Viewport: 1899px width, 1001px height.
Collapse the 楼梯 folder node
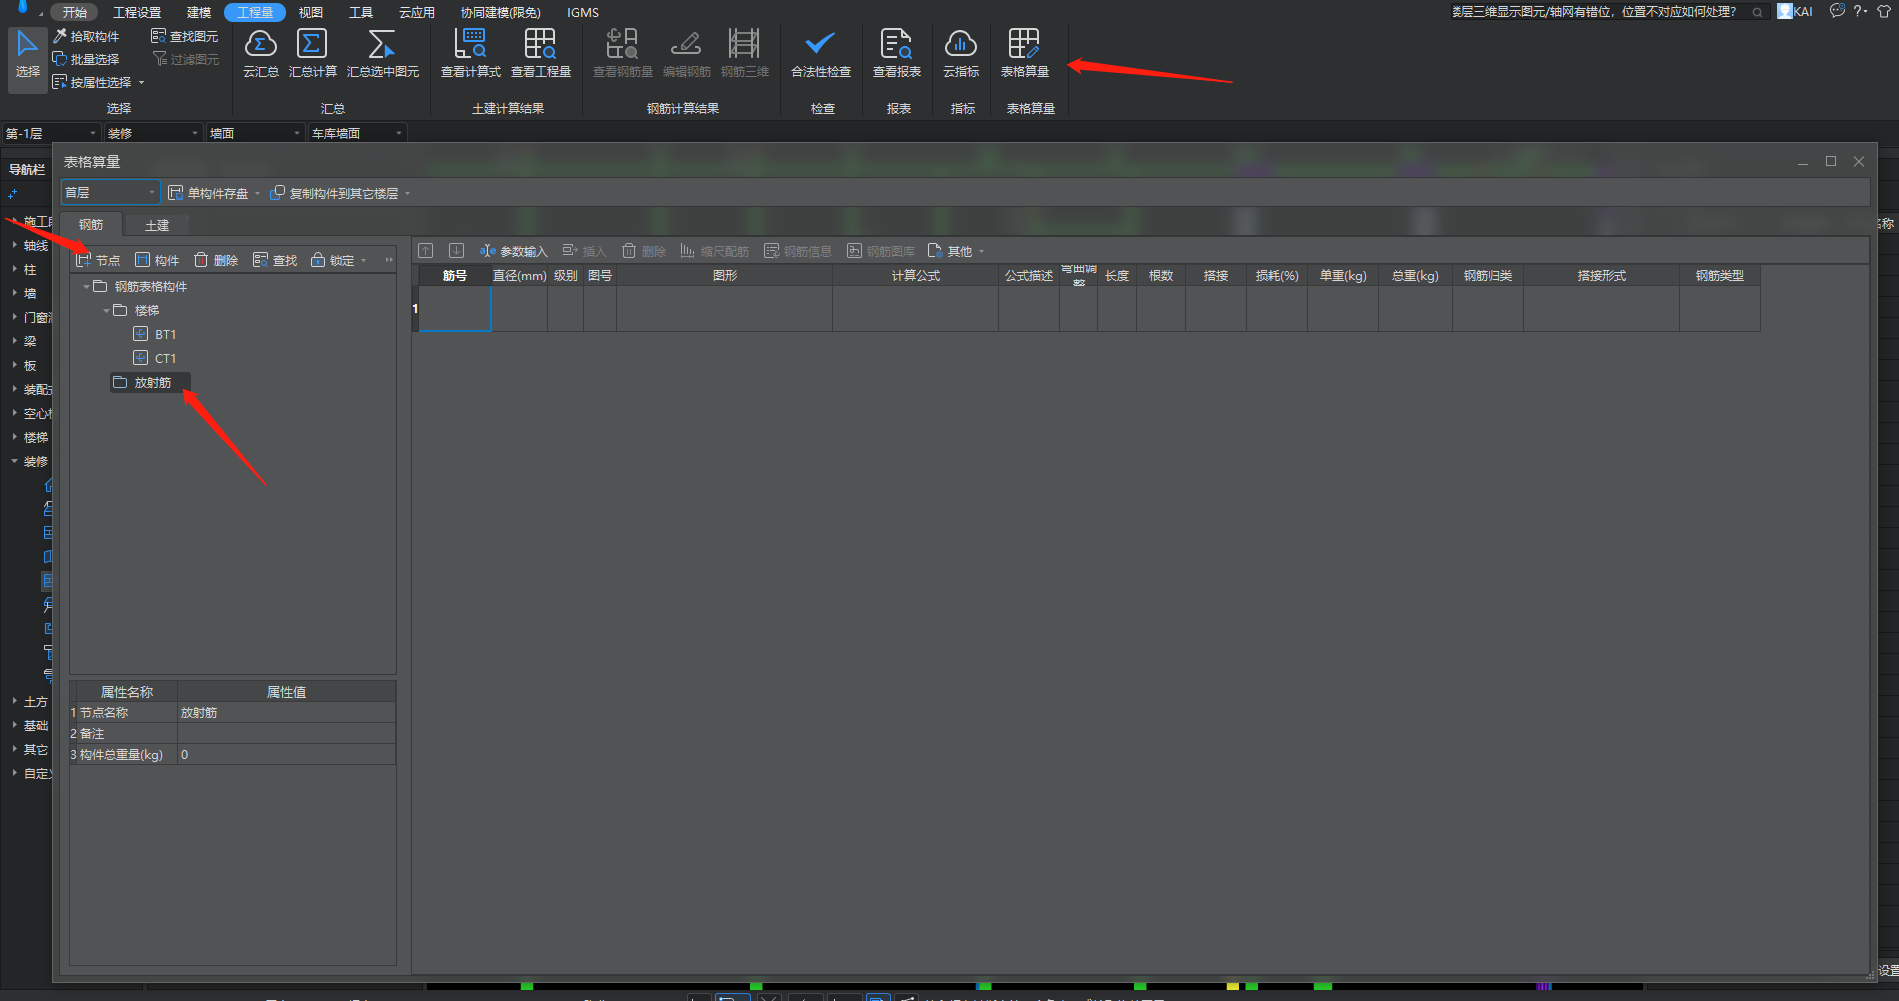pos(107,311)
